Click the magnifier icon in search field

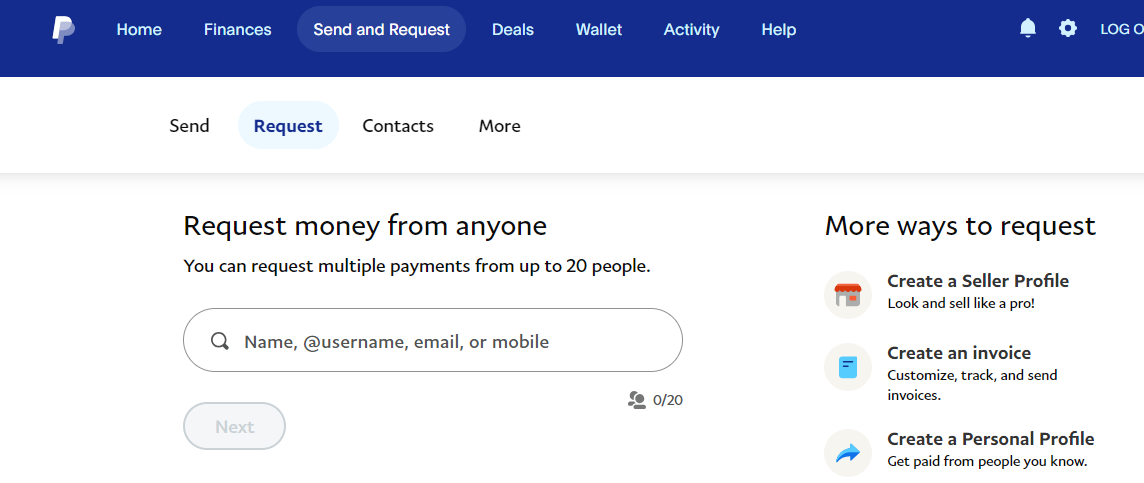pos(220,341)
